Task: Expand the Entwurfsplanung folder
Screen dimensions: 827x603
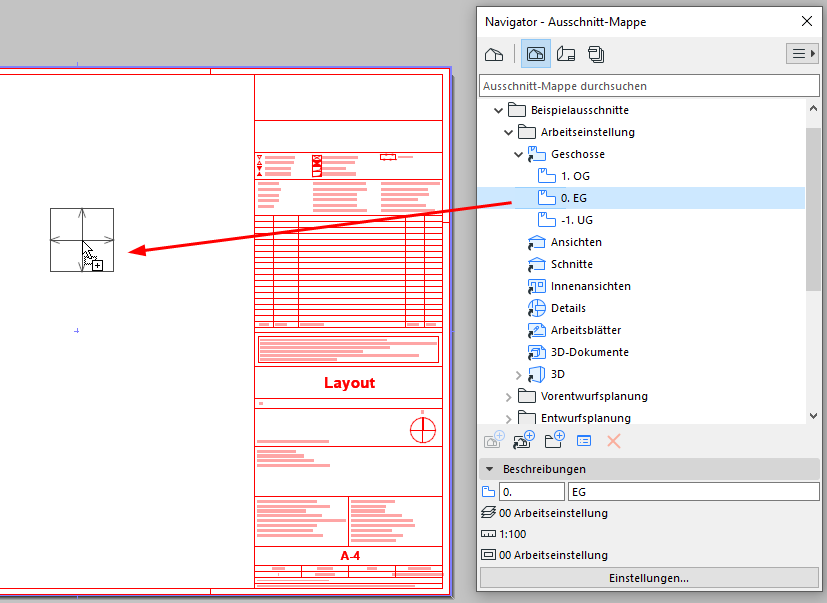Action: [x=508, y=419]
